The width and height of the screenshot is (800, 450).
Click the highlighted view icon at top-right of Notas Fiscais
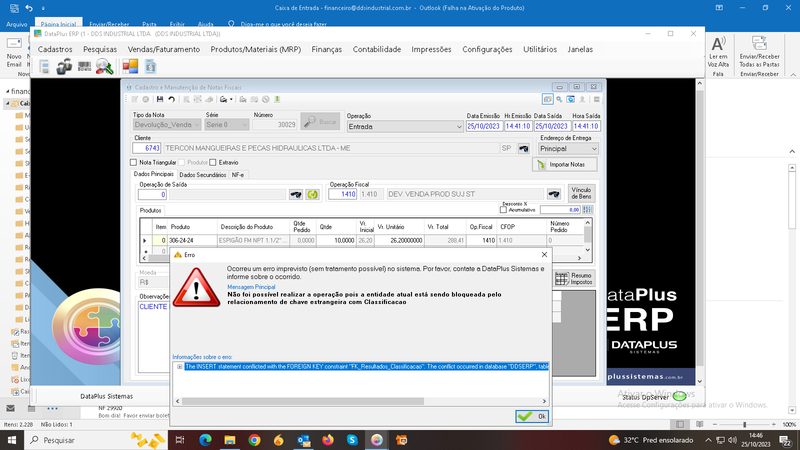coord(547,99)
